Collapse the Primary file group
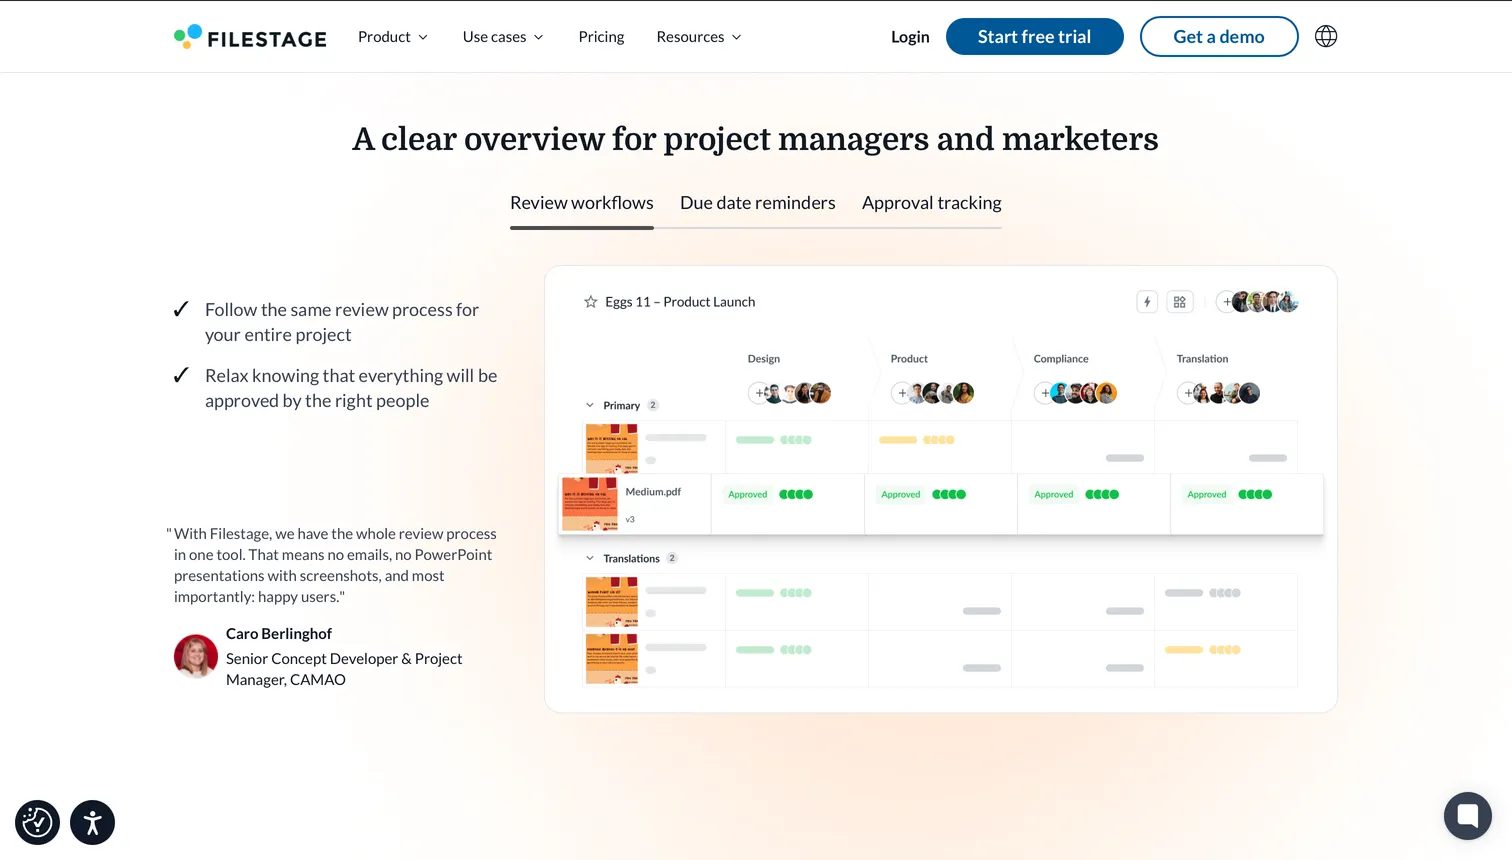This screenshot has width=1512, height=860. pos(590,405)
